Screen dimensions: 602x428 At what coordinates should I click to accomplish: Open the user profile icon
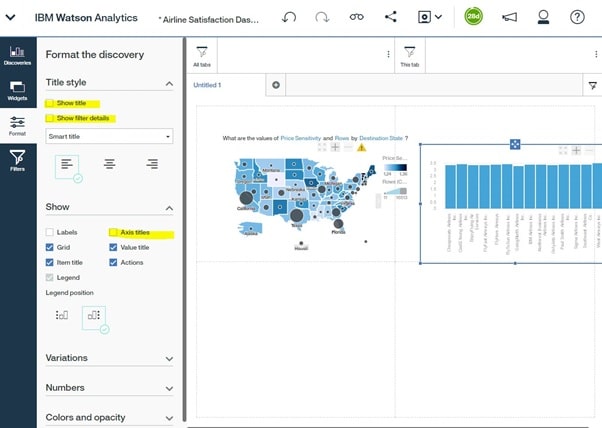[x=543, y=17]
